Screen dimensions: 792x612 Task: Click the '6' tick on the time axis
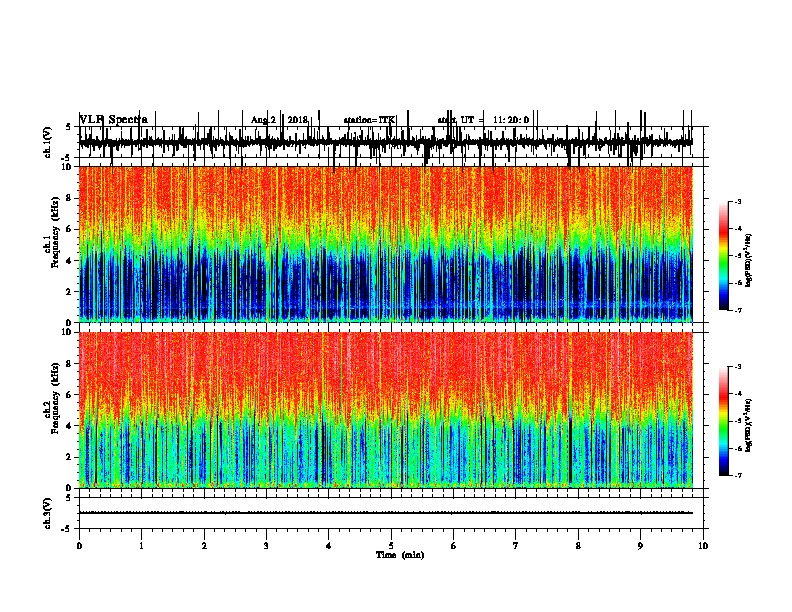[x=454, y=546]
